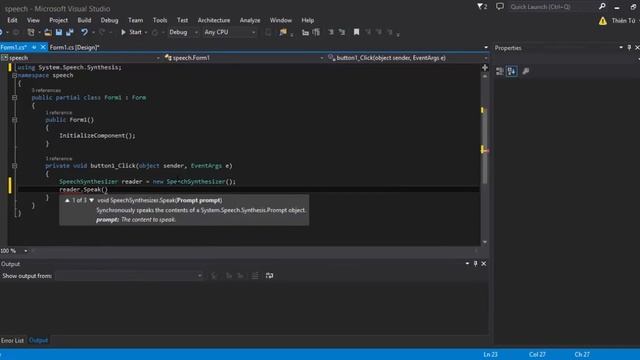Toggle word wrap in Output panel
640x360 pixels.
tap(269, 276)
